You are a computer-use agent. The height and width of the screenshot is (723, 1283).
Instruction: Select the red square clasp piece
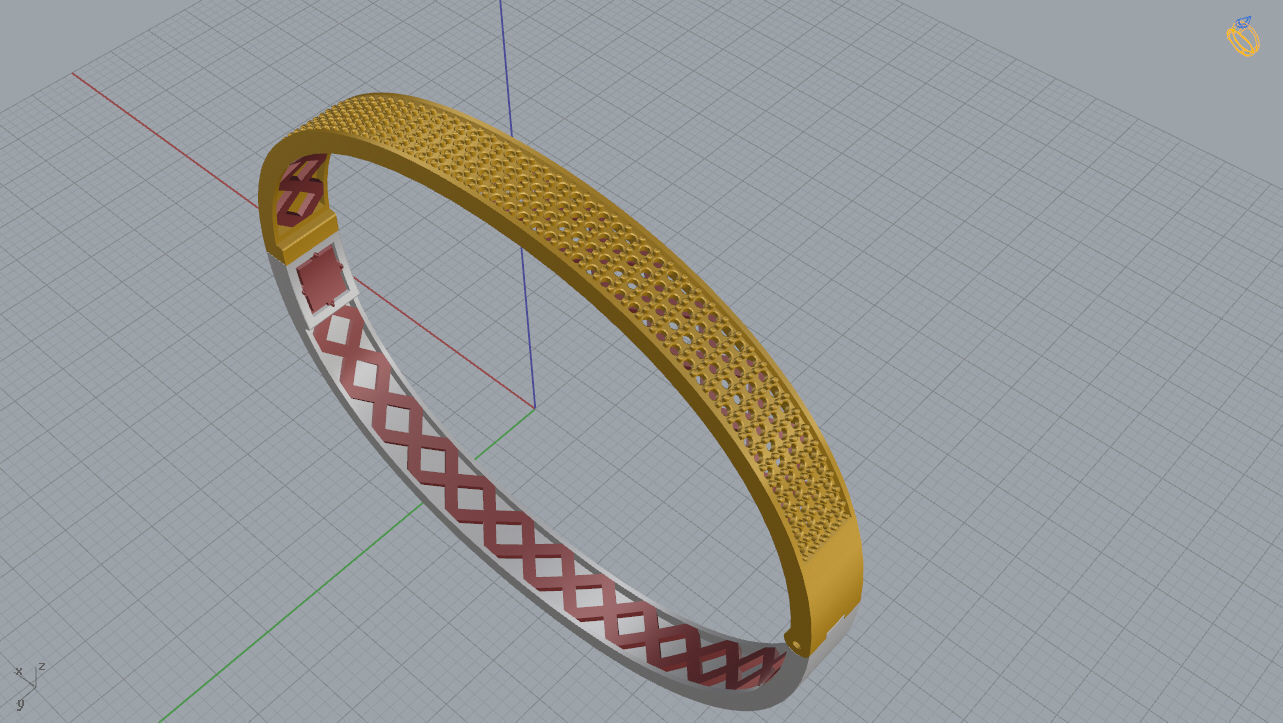[322, 280]
